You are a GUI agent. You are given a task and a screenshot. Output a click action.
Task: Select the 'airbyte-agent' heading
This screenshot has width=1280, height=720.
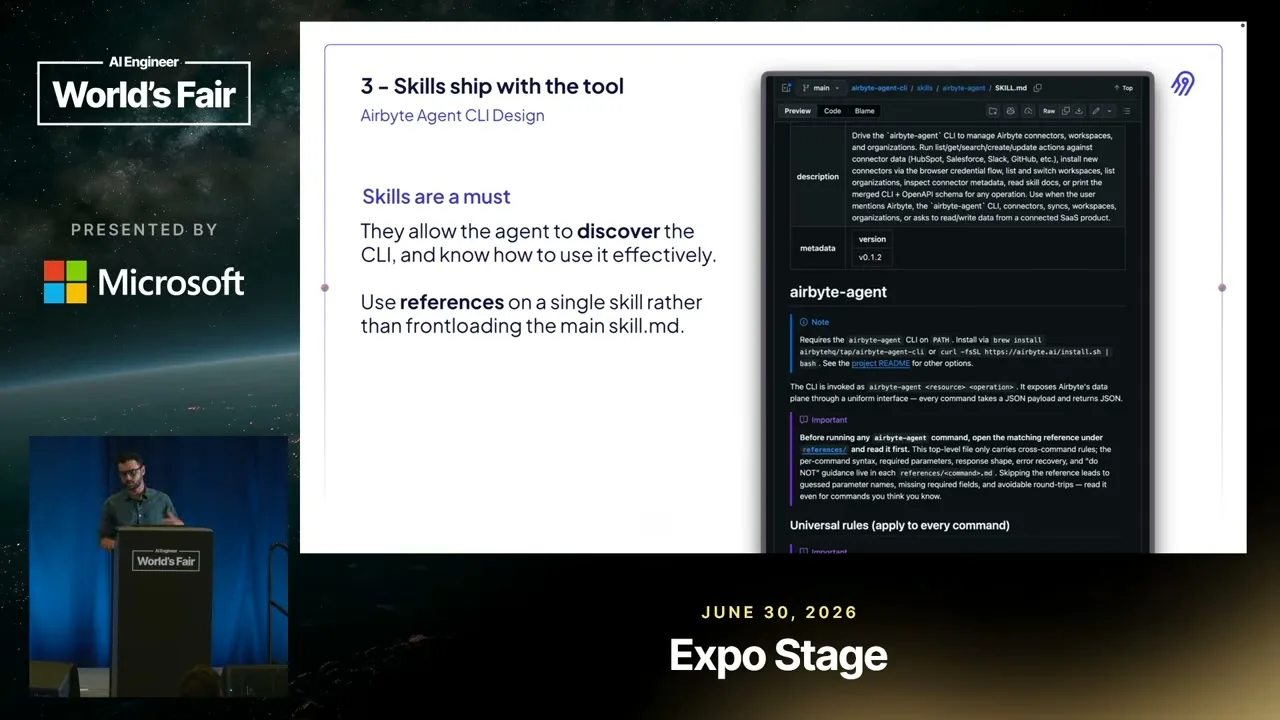pos(838,292)
